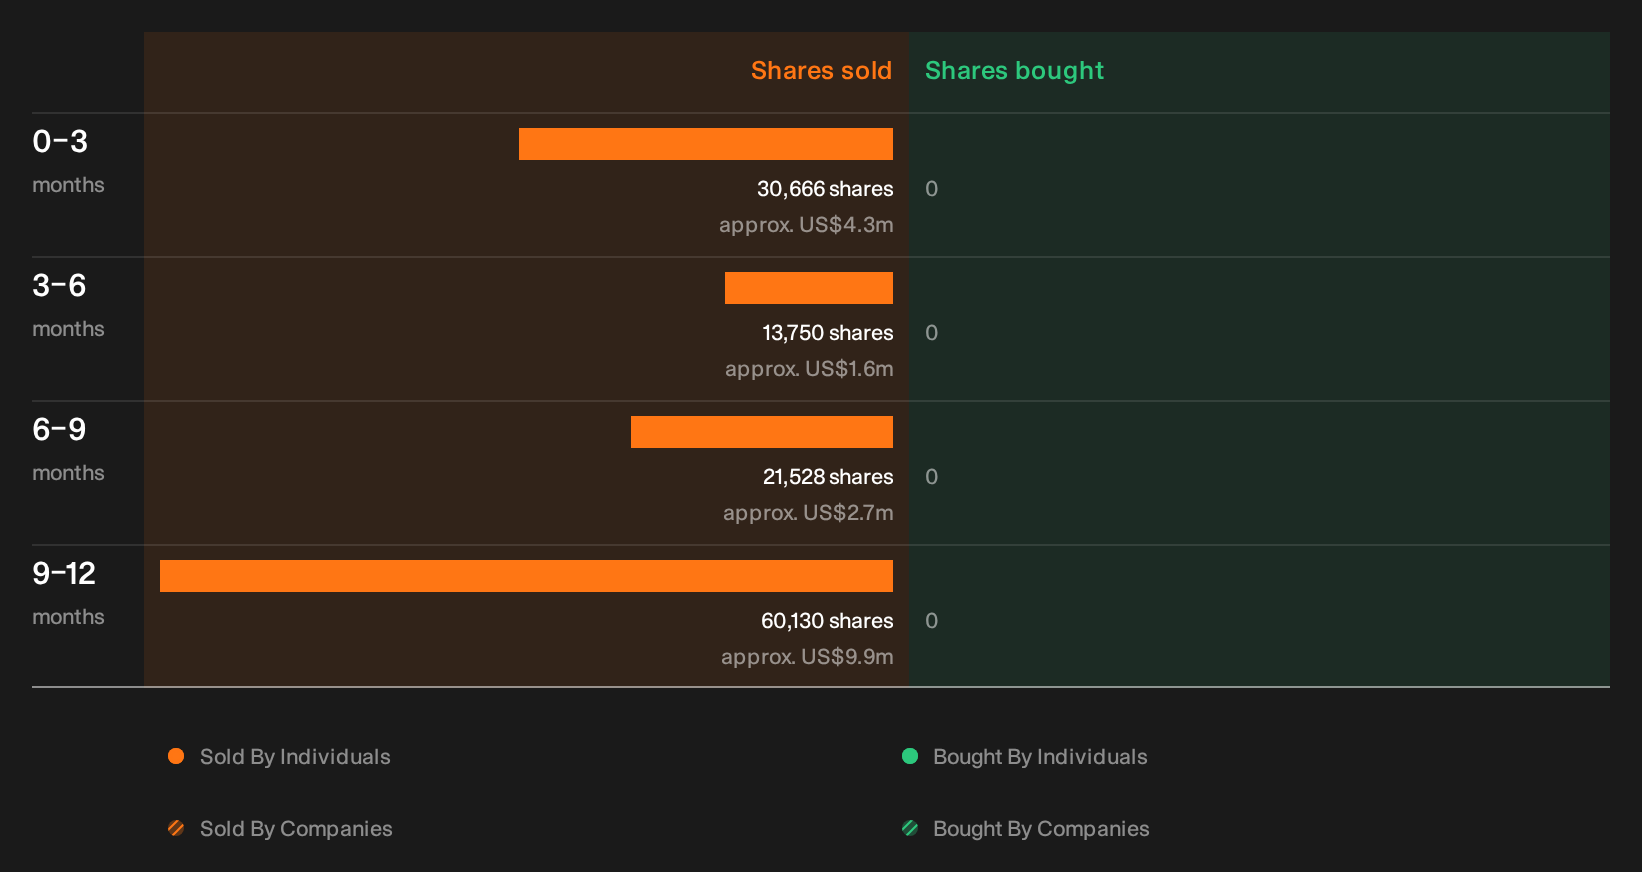Click the approx. US$2.7m amount
Viewport: 1642px width, 872px height.
pyautogui.click(x=808, y=513)
